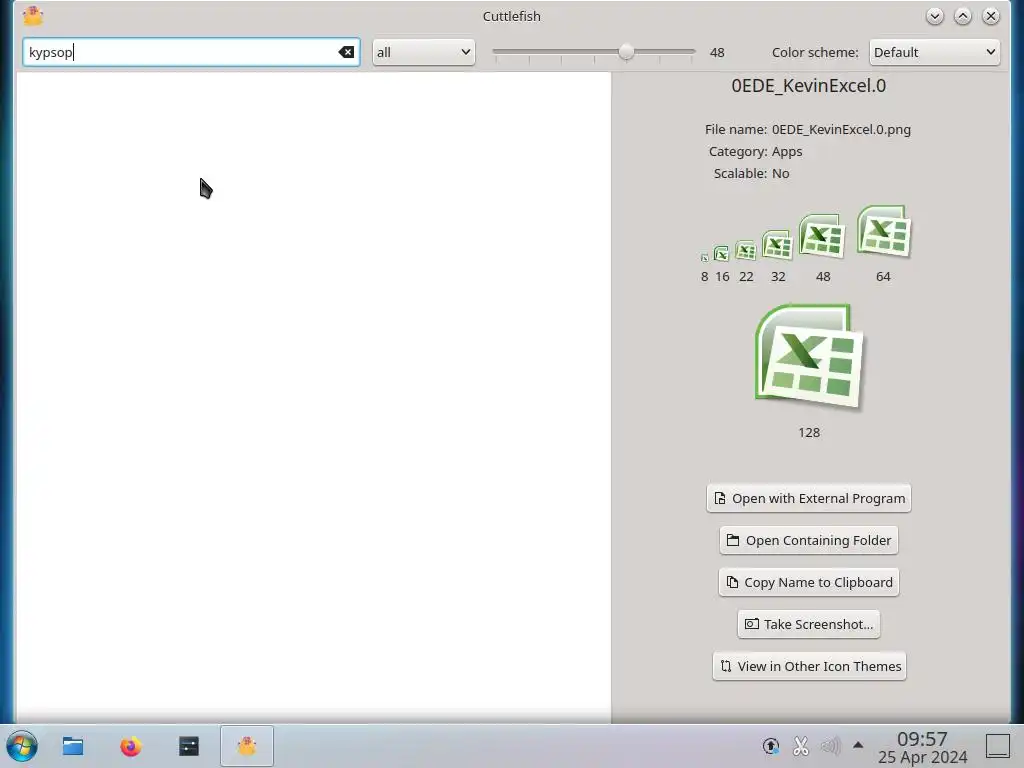The image size is (1024, 768).
Task: Click the clipboard scissors tray icon
Action: point(801,746)
